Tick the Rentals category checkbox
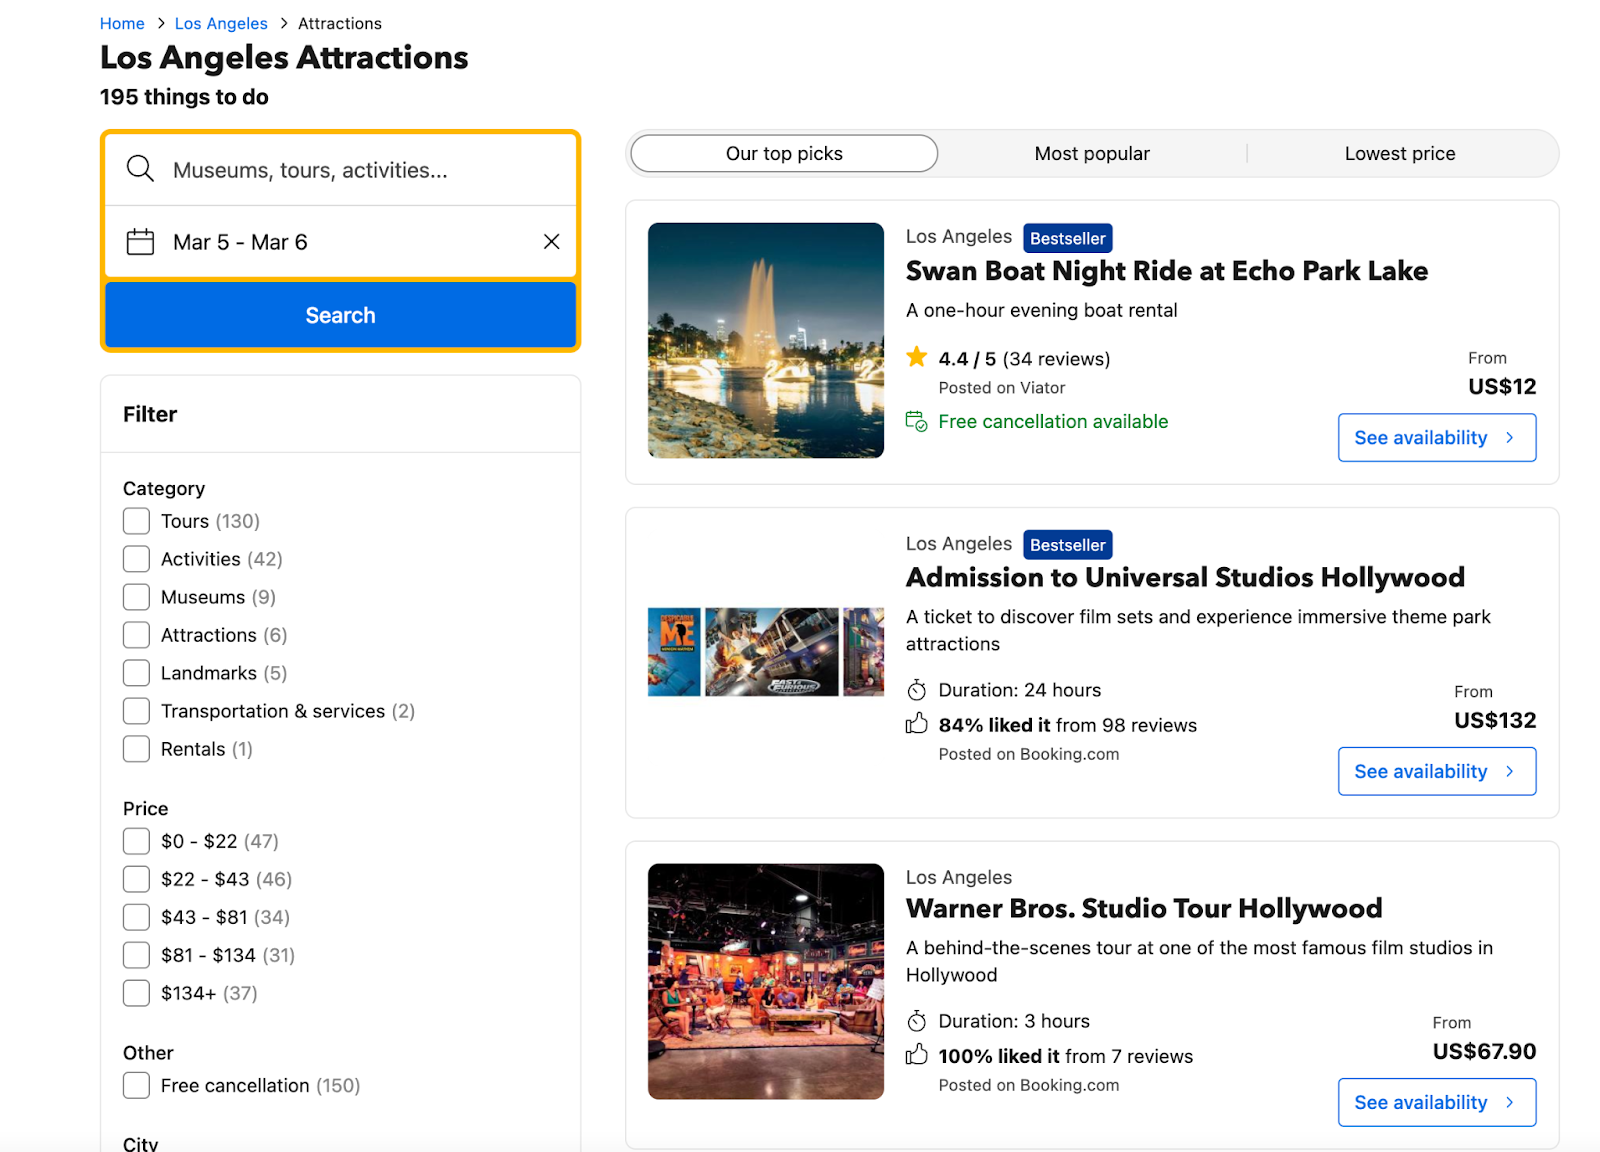Screen dimensions: 1600x1152 [x=136, y=749]
